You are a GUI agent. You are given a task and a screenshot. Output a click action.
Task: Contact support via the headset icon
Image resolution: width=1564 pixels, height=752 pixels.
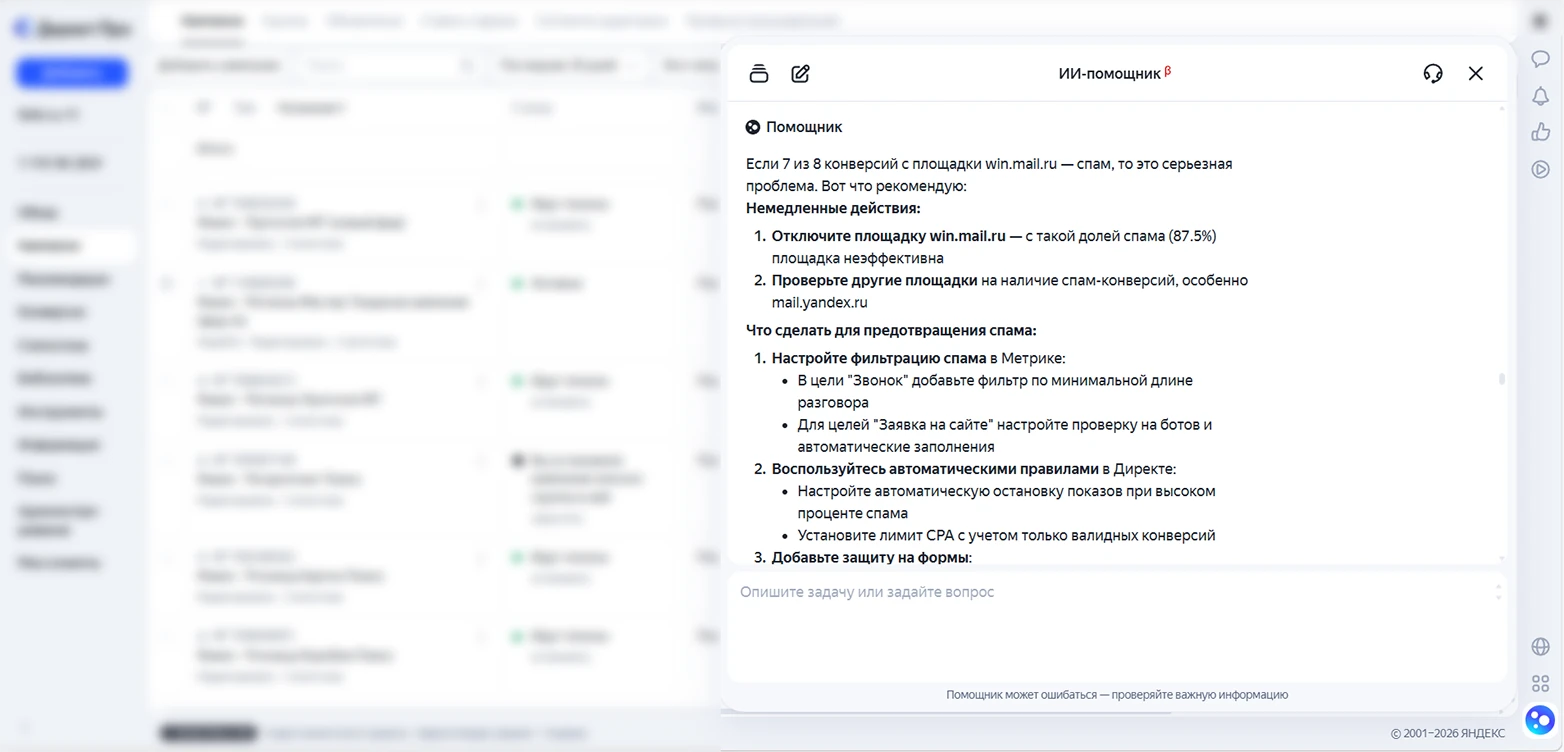1433,73
